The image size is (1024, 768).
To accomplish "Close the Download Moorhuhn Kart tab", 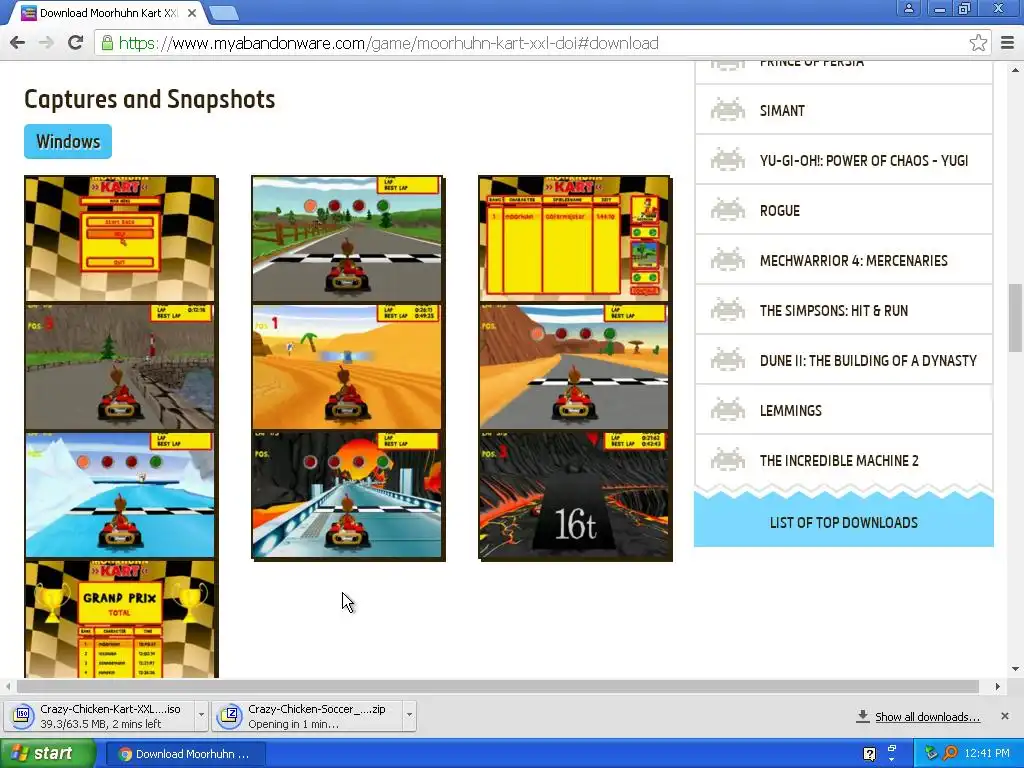I will coord(192,12).
